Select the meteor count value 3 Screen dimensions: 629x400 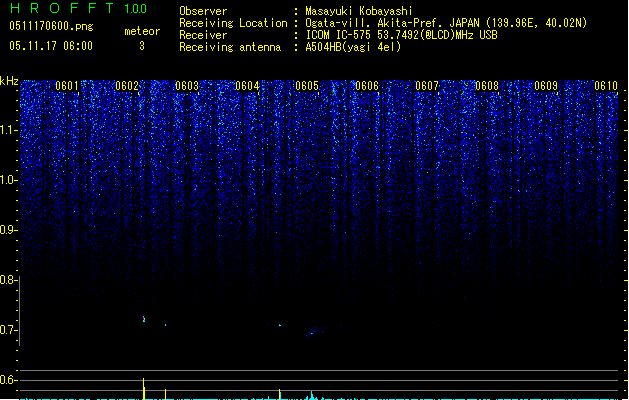click(x=142, y=46)
